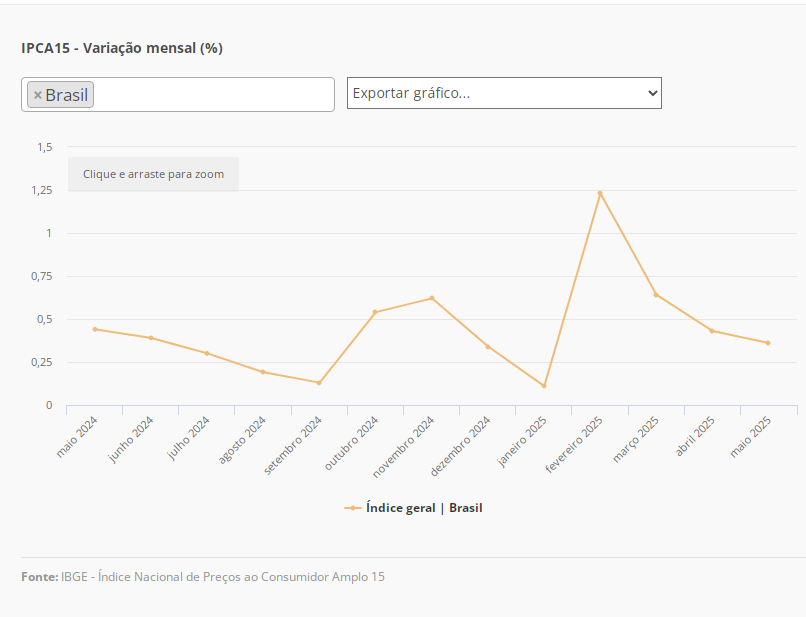Select the abril 2025 data point
The height and width of the screenshot is (617, 806).
point(712,331)
